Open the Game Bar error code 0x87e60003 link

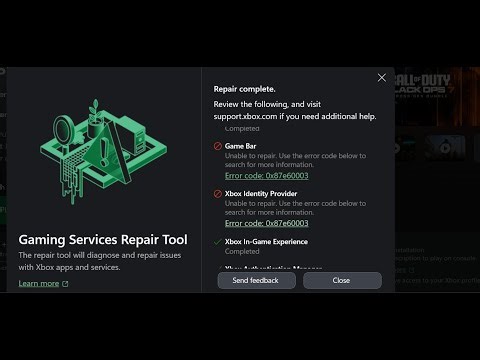point(266,176)
